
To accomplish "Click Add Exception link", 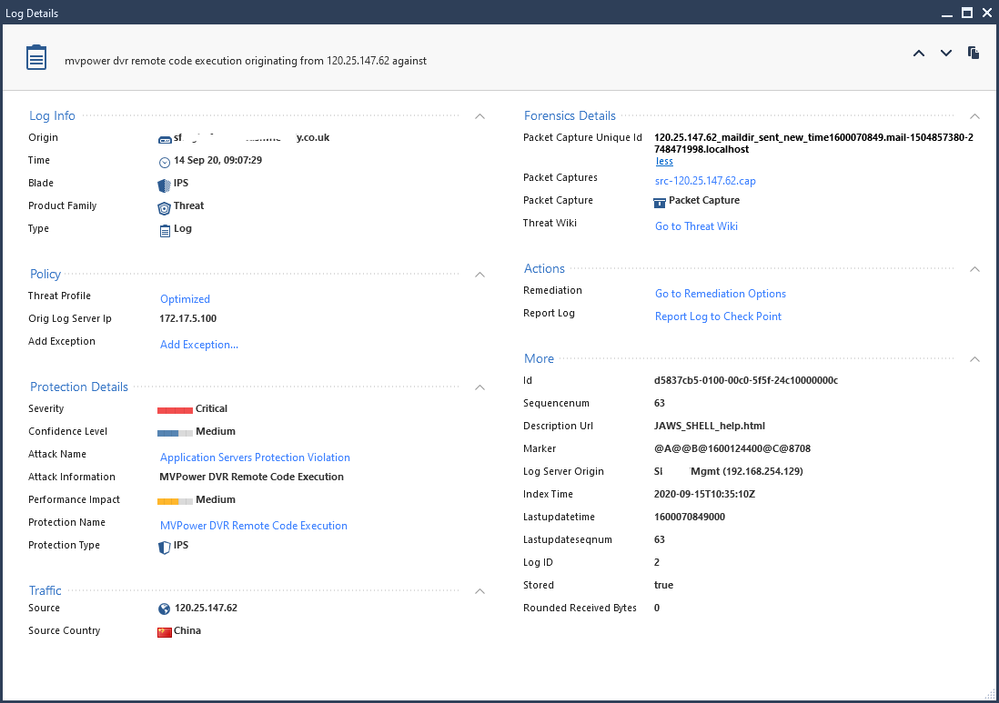I will [199, 345].
